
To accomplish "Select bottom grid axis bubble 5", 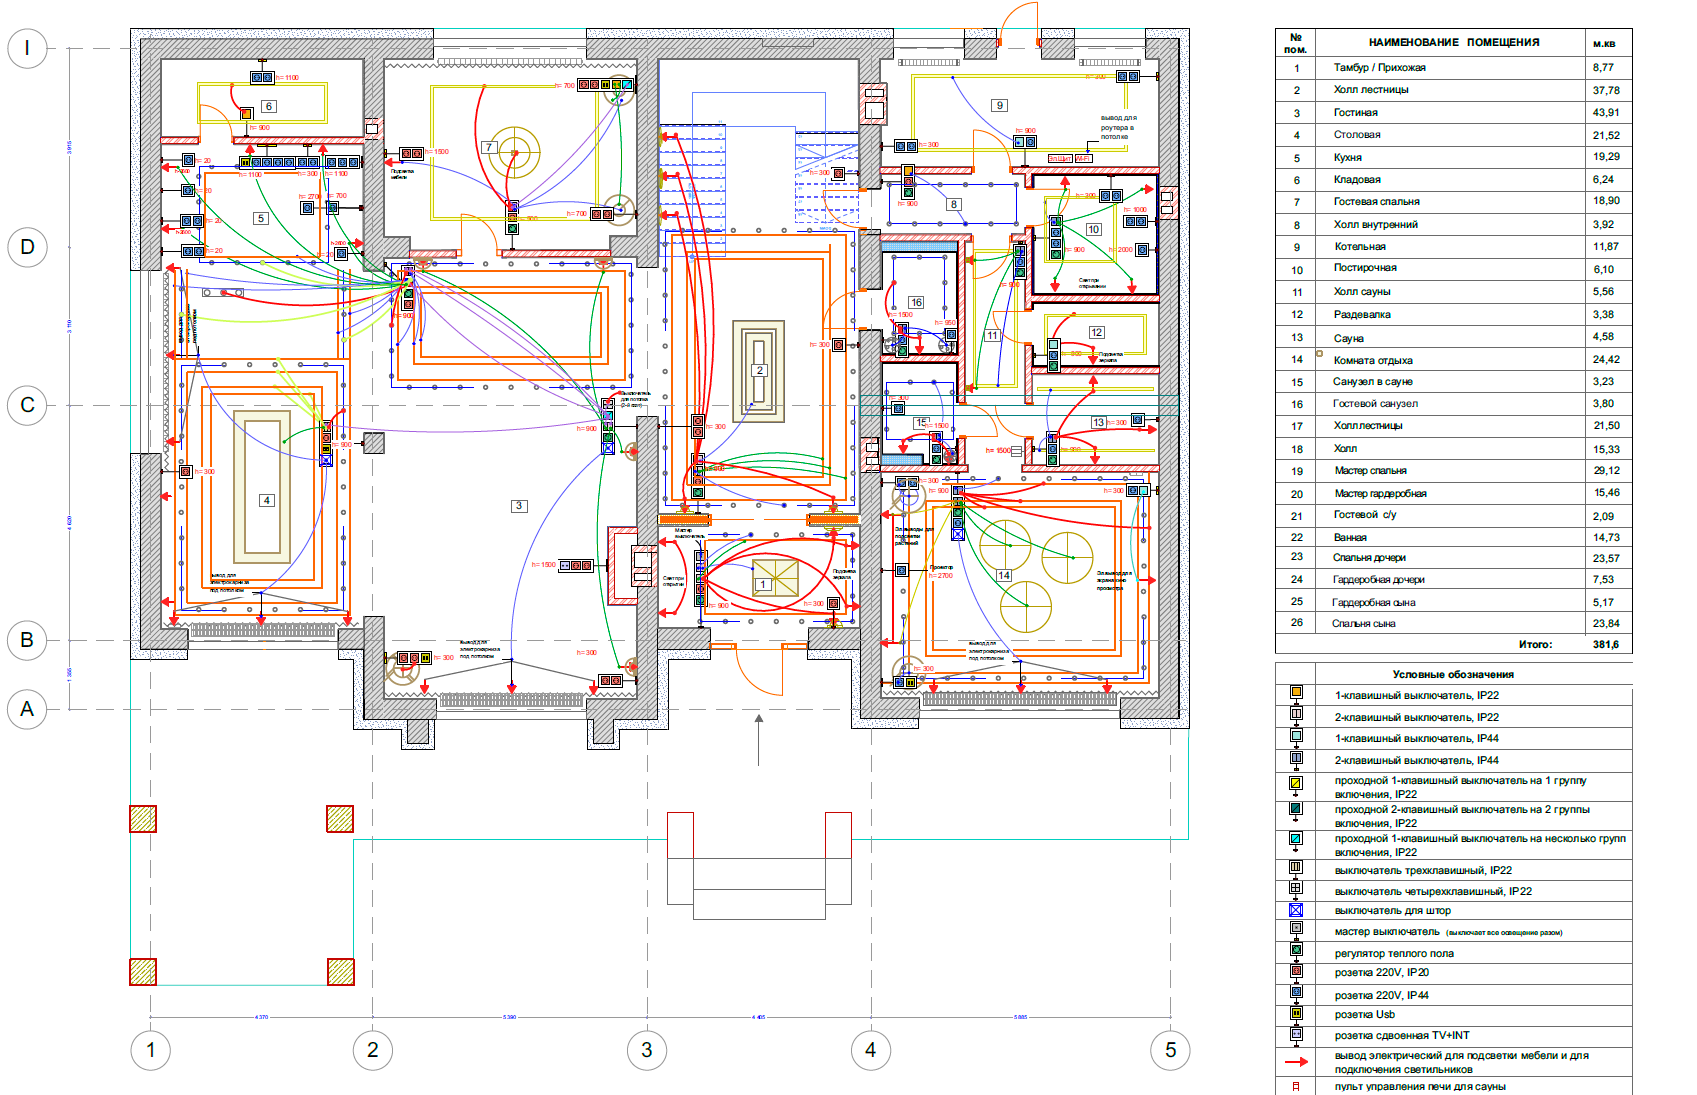I will pyautogui.click(x=1170, y=1050).
